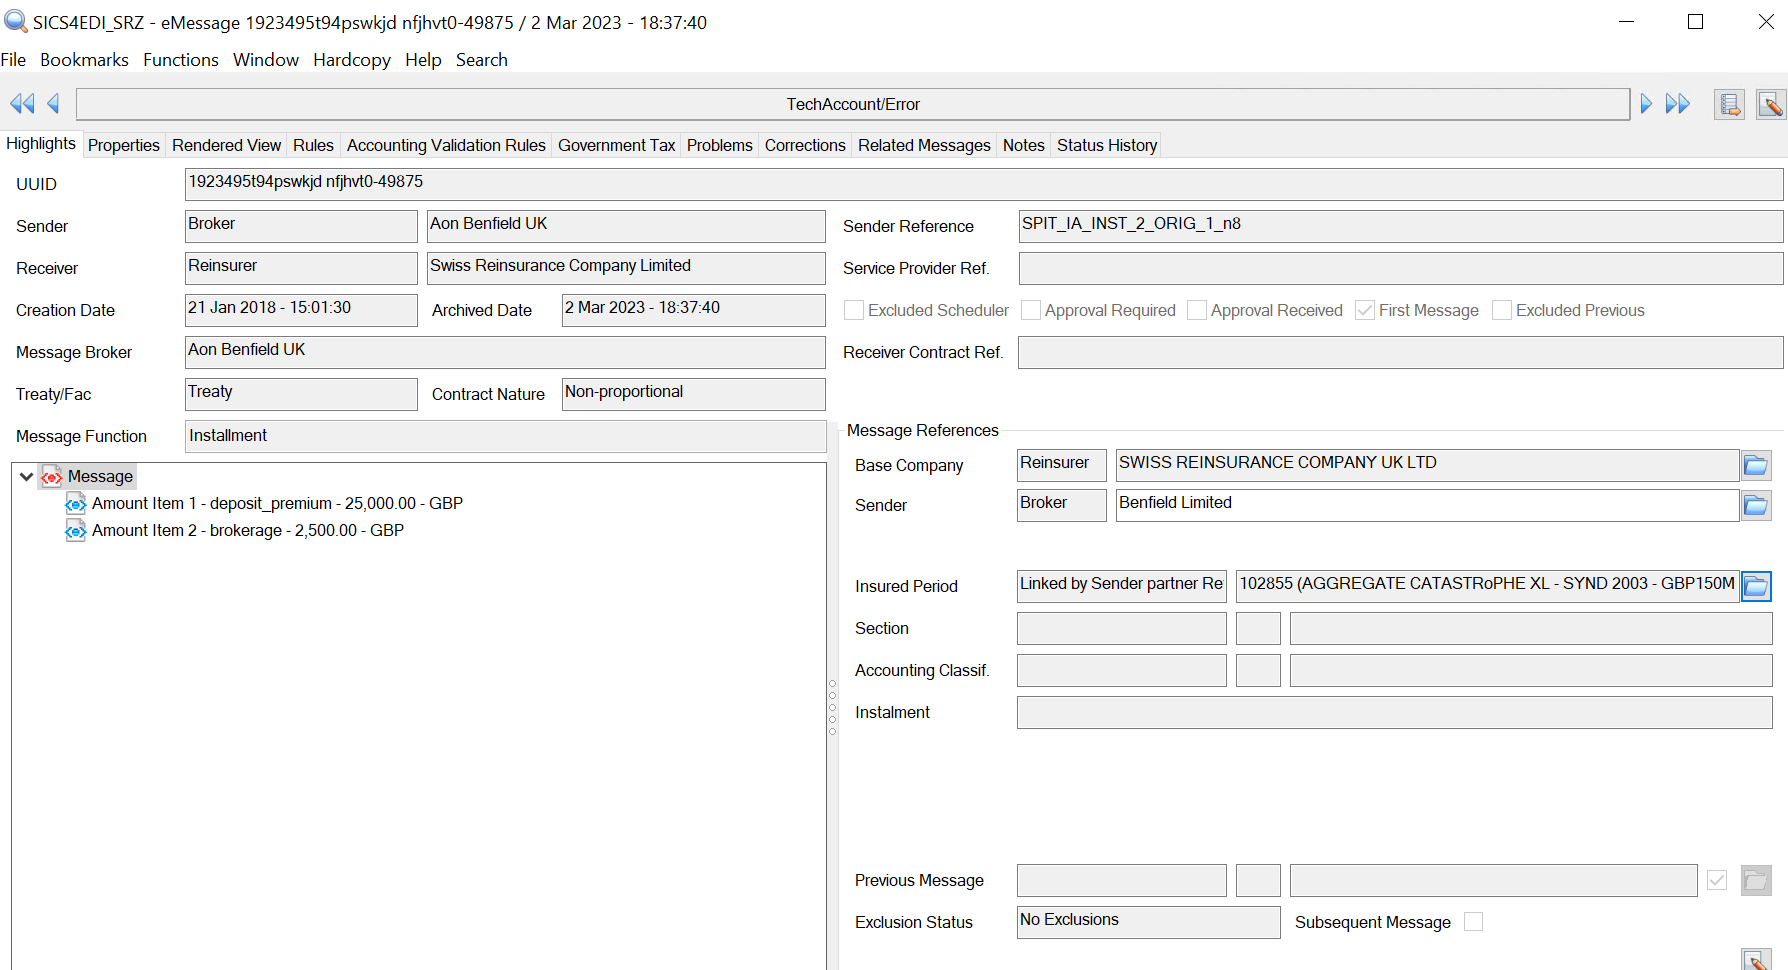Click the pencil edit icon in top toolbar
The image size is (1788, 970).
point(1770,104)
